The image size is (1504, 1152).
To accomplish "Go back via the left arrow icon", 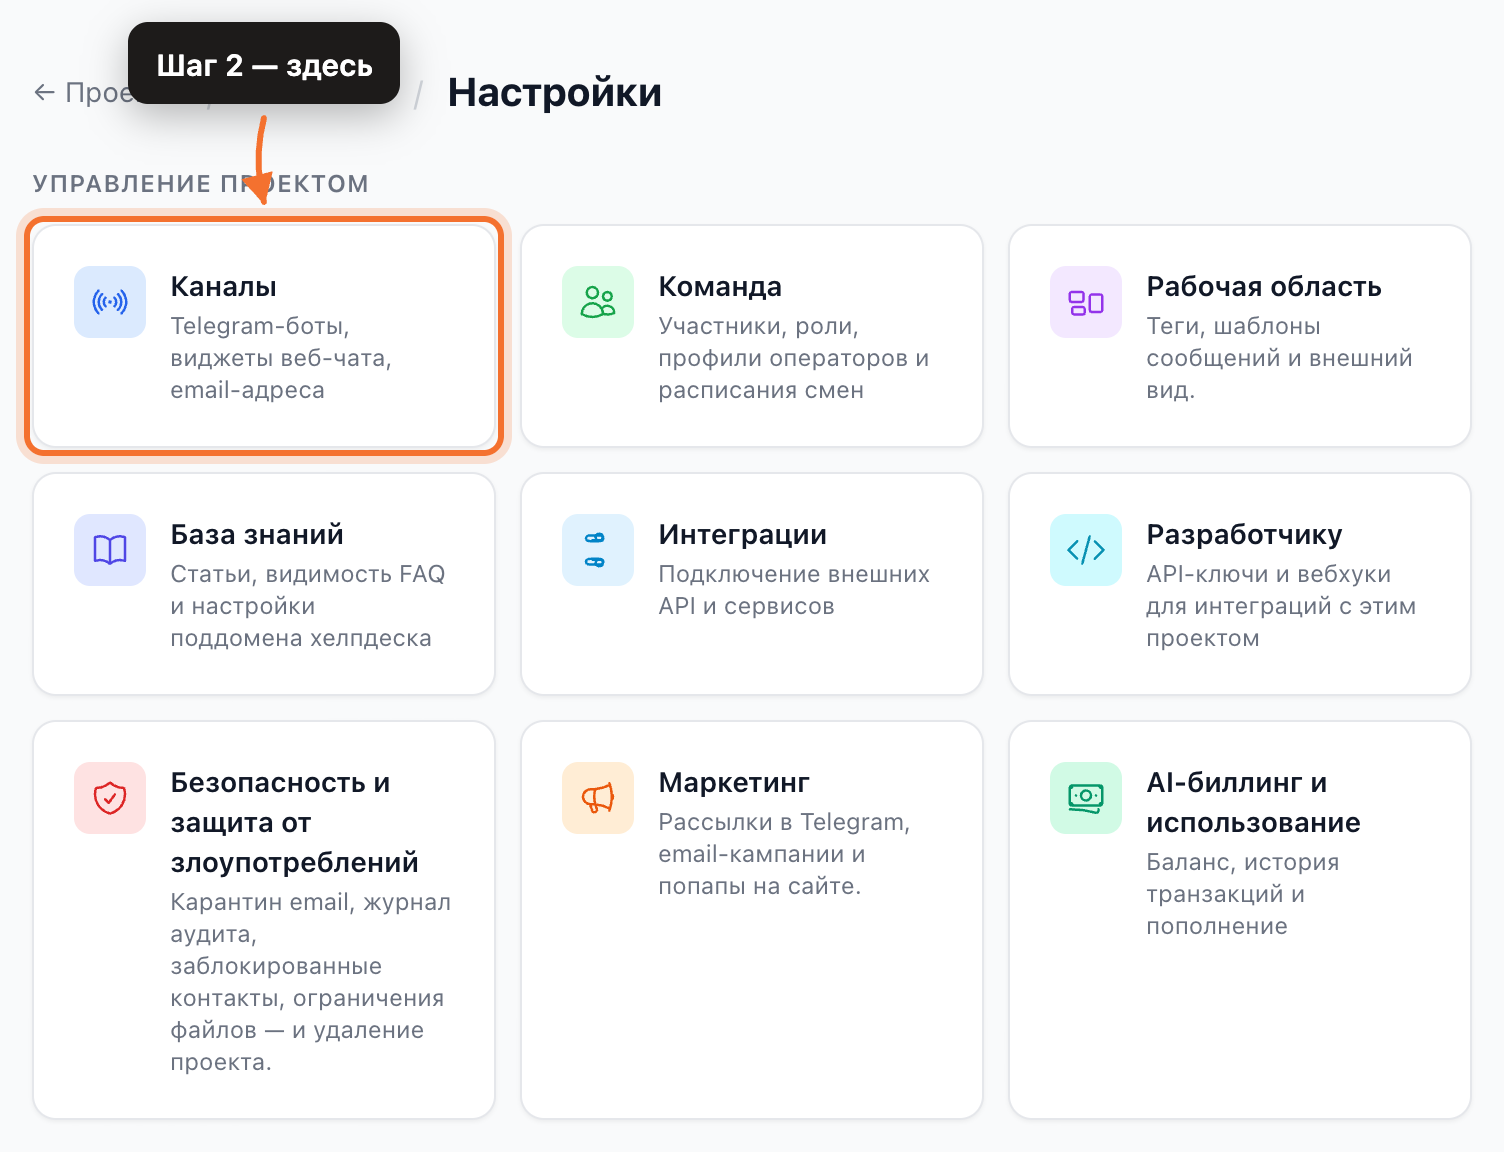I will tap(44, 93).
